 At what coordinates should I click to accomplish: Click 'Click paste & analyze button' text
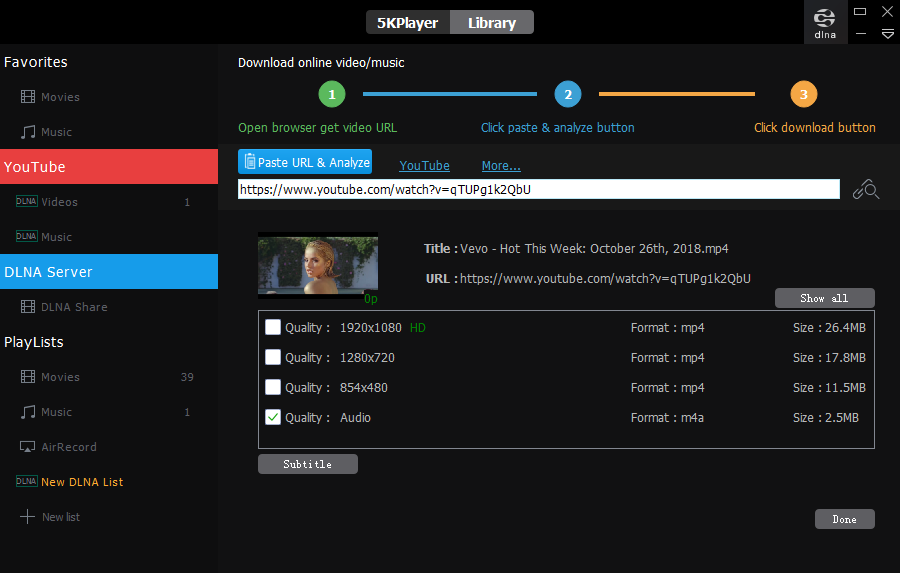(557, 127)
